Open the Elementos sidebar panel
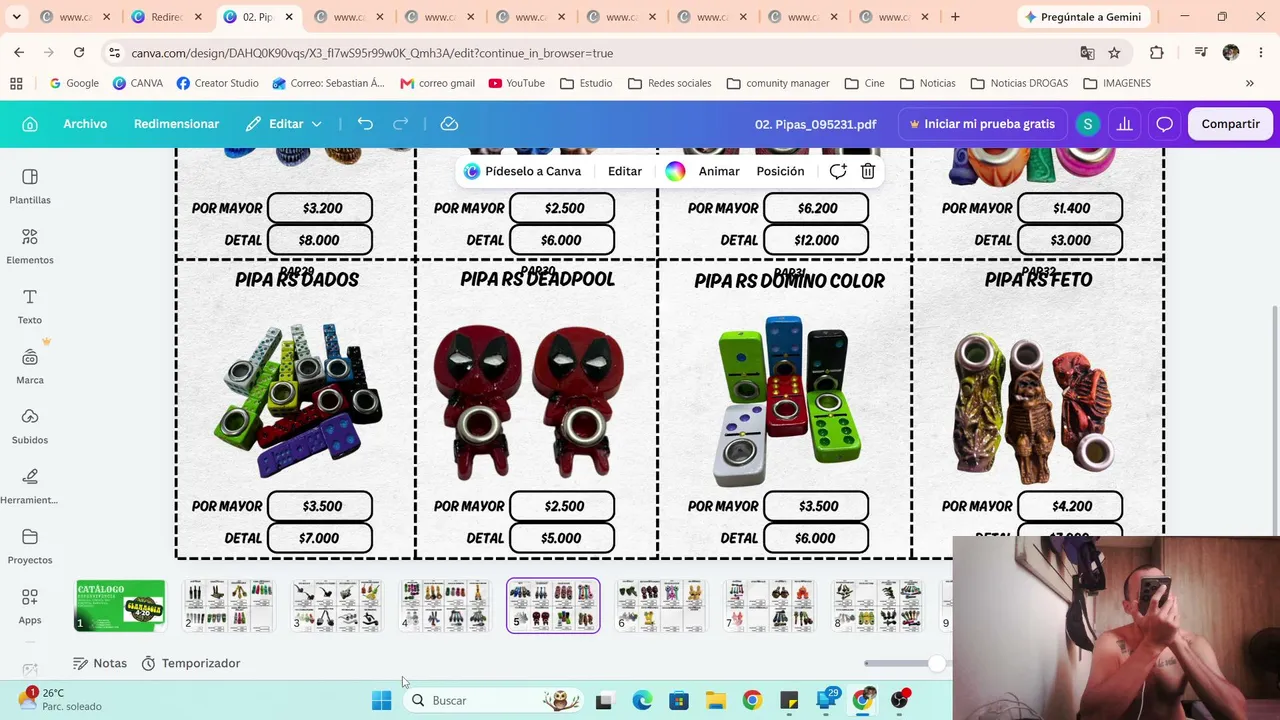 [x=30, y=246]
